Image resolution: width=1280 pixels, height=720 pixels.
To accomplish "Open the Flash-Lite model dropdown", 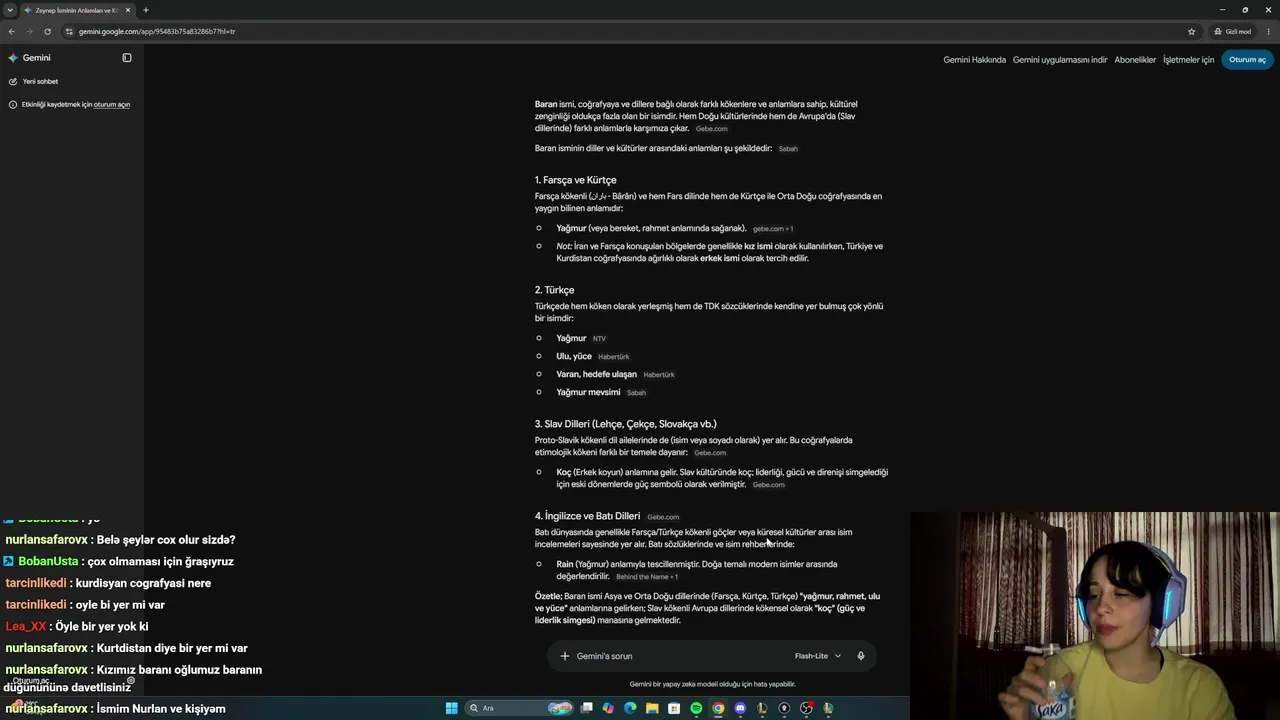I will pyautogui.click(x=818, y=656).
